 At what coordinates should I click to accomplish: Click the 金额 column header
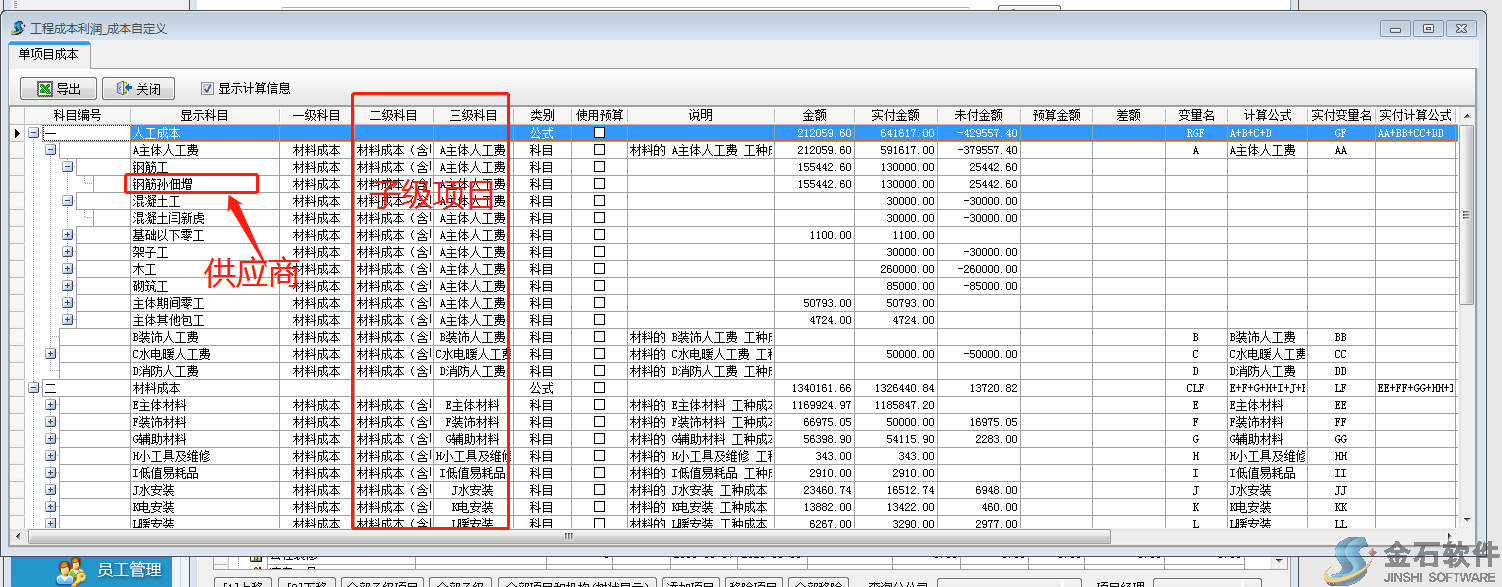[x=814, y=116]
